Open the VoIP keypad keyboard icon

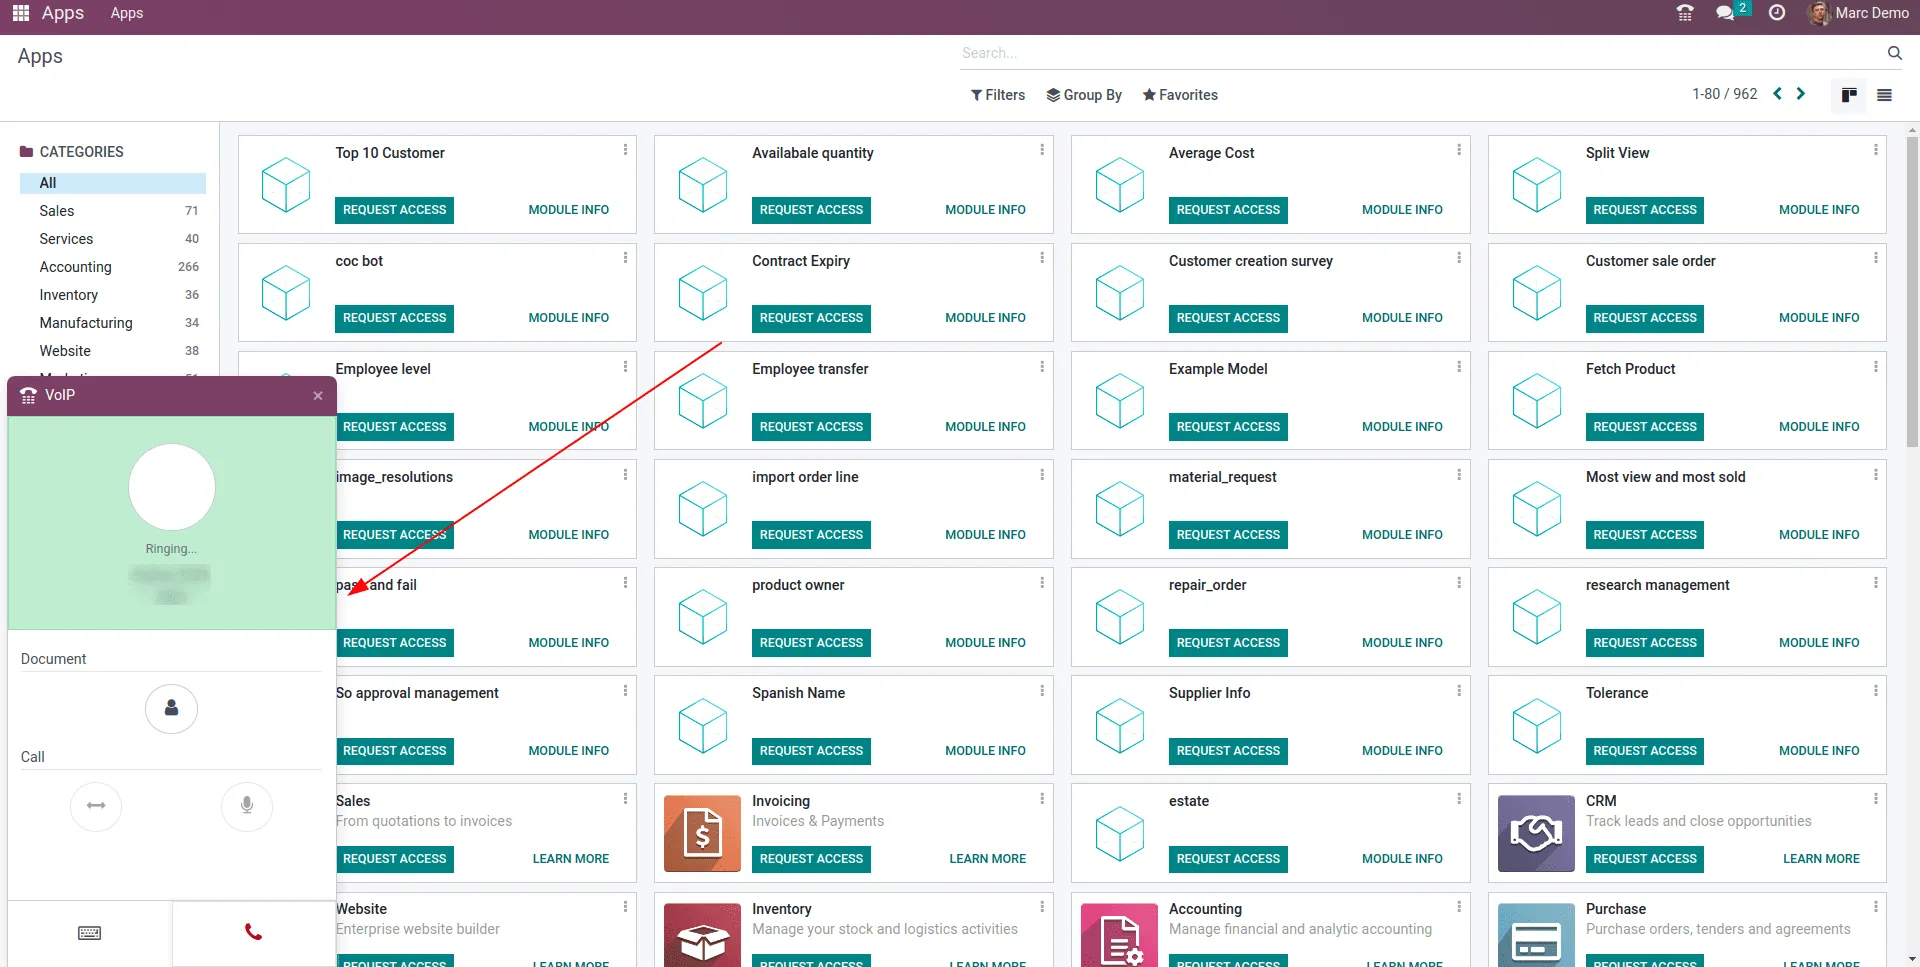(x=90, y=933)
